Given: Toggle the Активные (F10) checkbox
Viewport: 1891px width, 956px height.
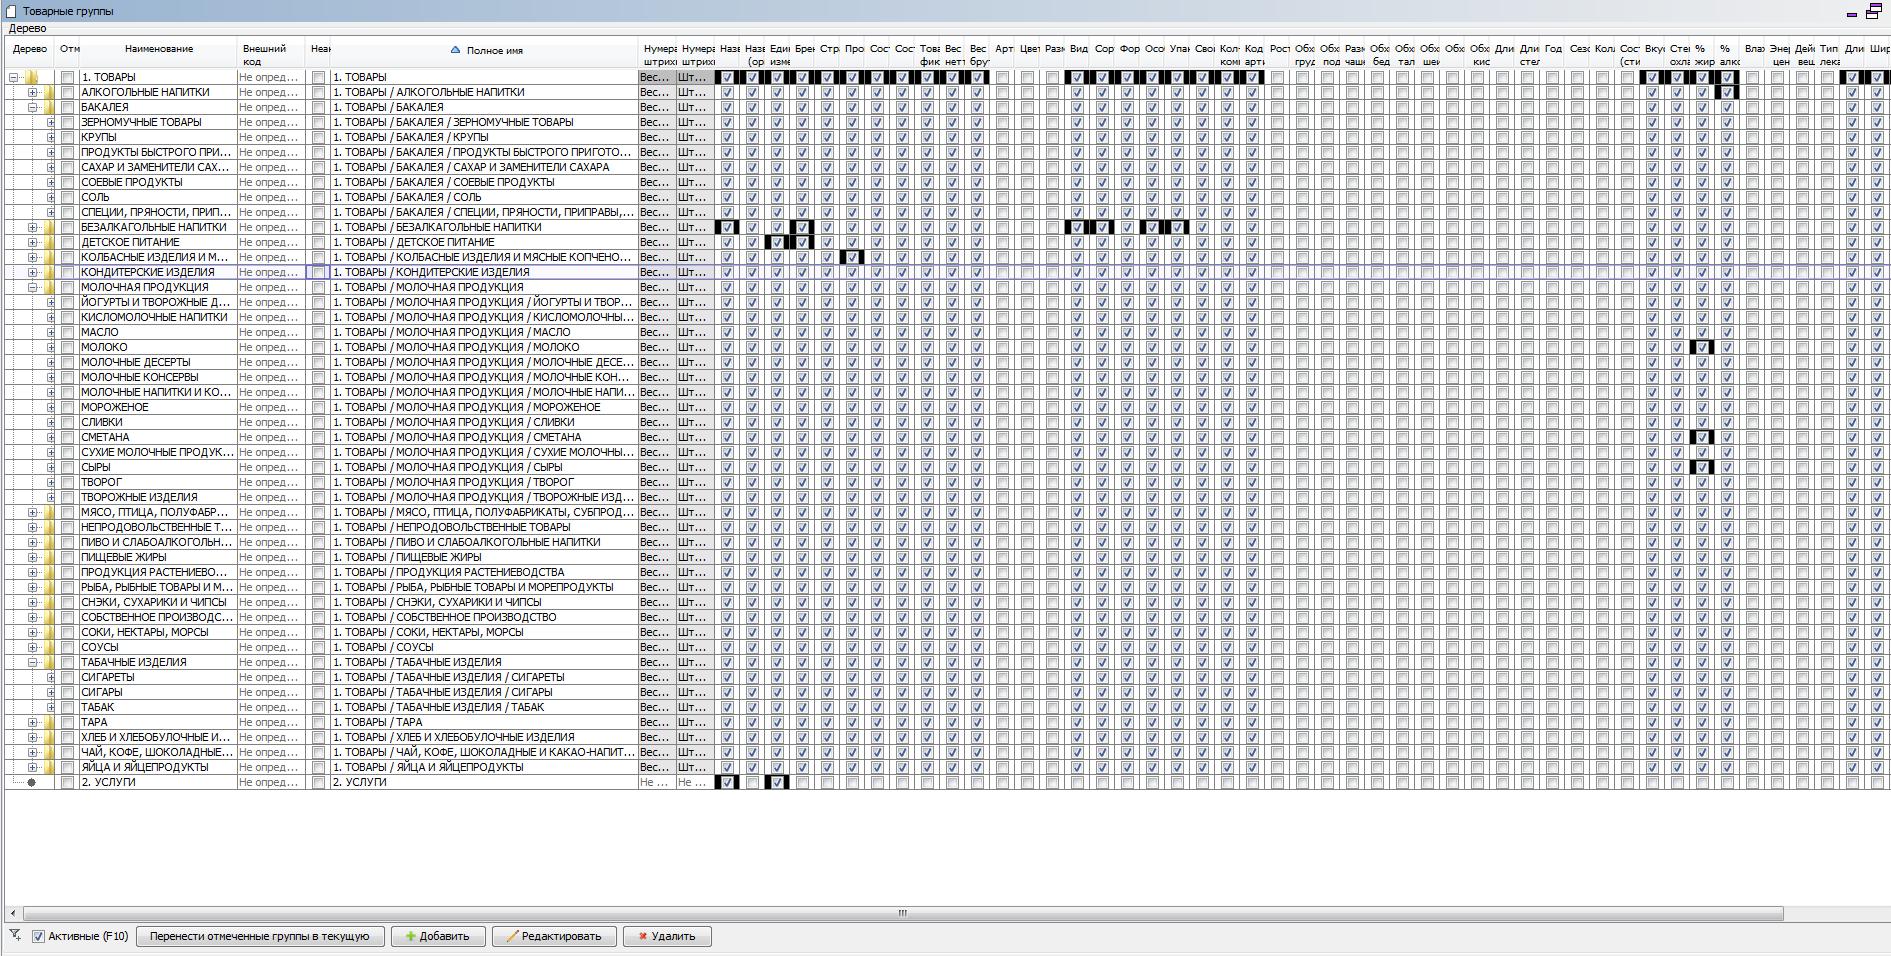Looking at the screenshot, I should (x=38, y=936).
